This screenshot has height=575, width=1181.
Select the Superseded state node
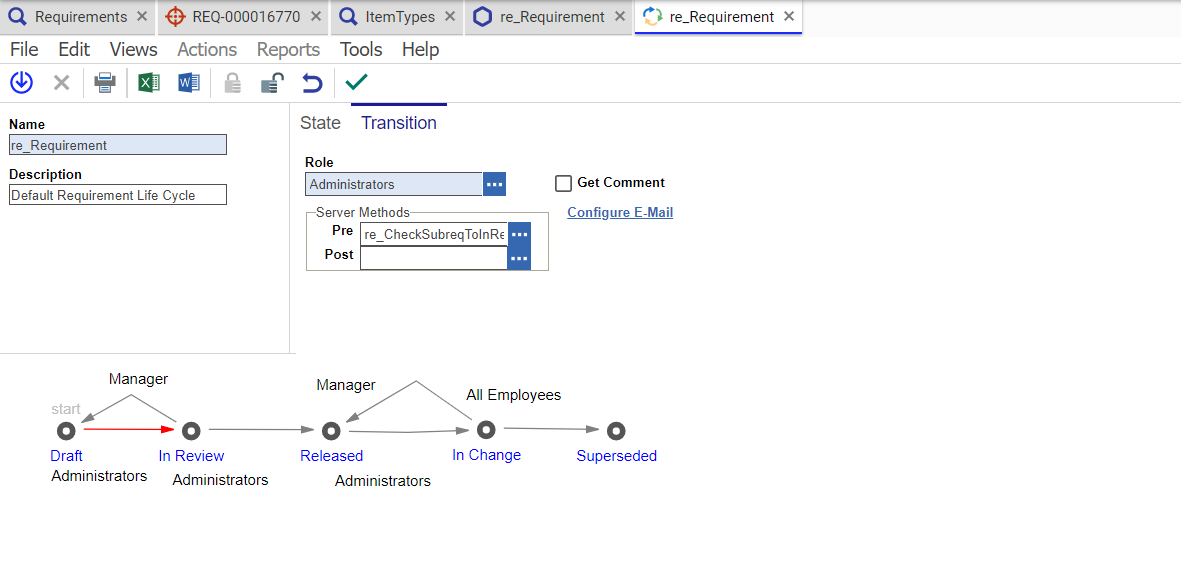616,431
